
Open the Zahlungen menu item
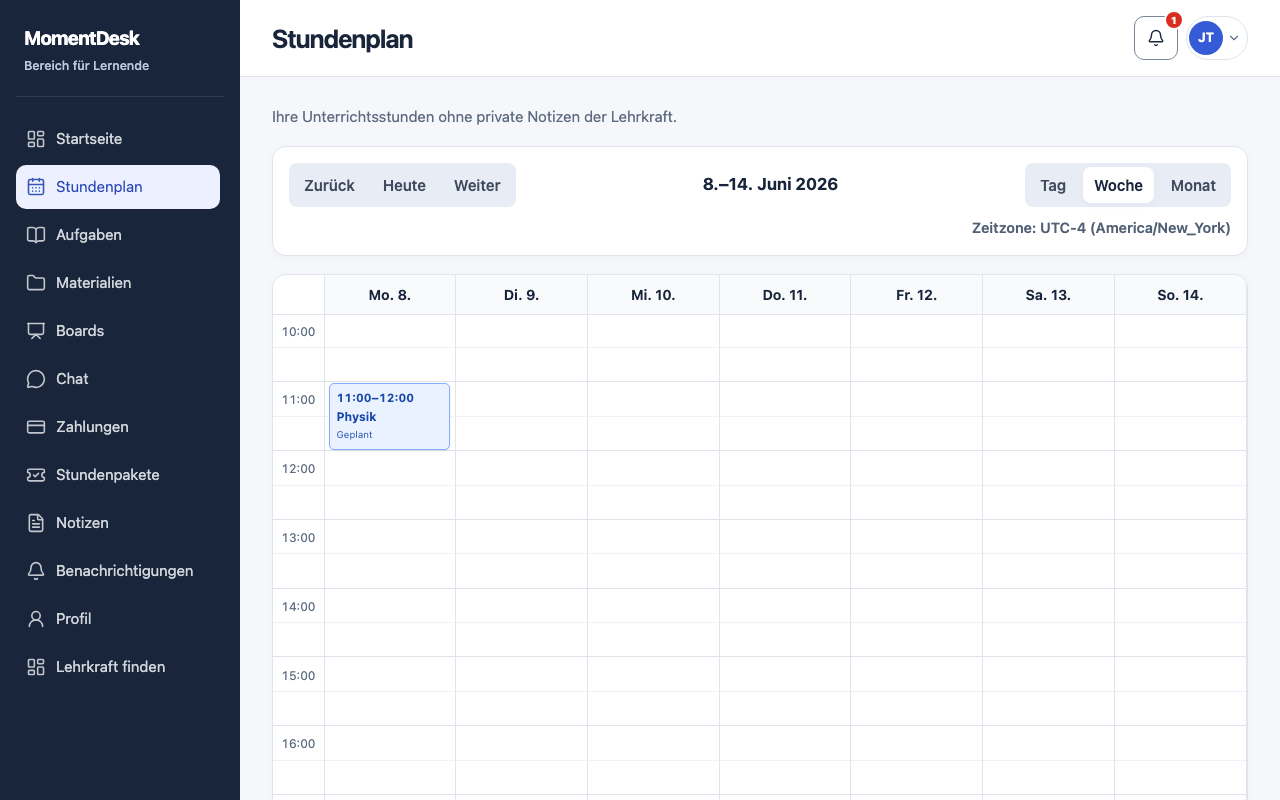(x=118, y=427)
